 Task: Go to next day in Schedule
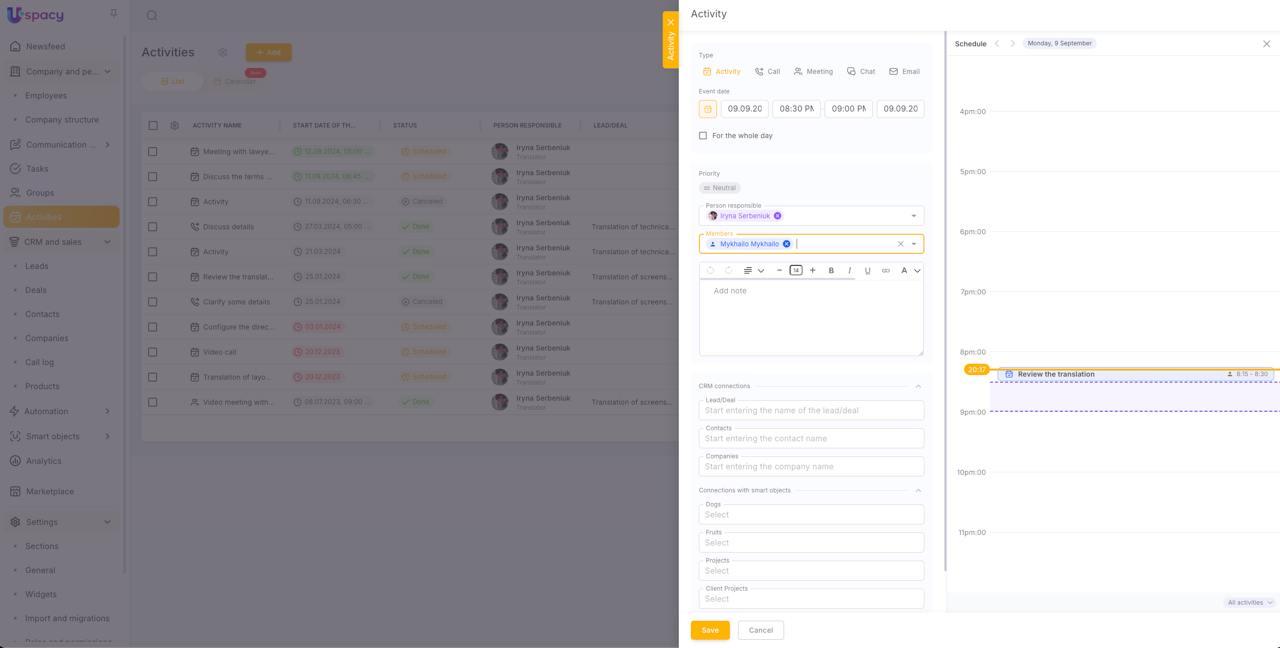[x=1012, y=44]
